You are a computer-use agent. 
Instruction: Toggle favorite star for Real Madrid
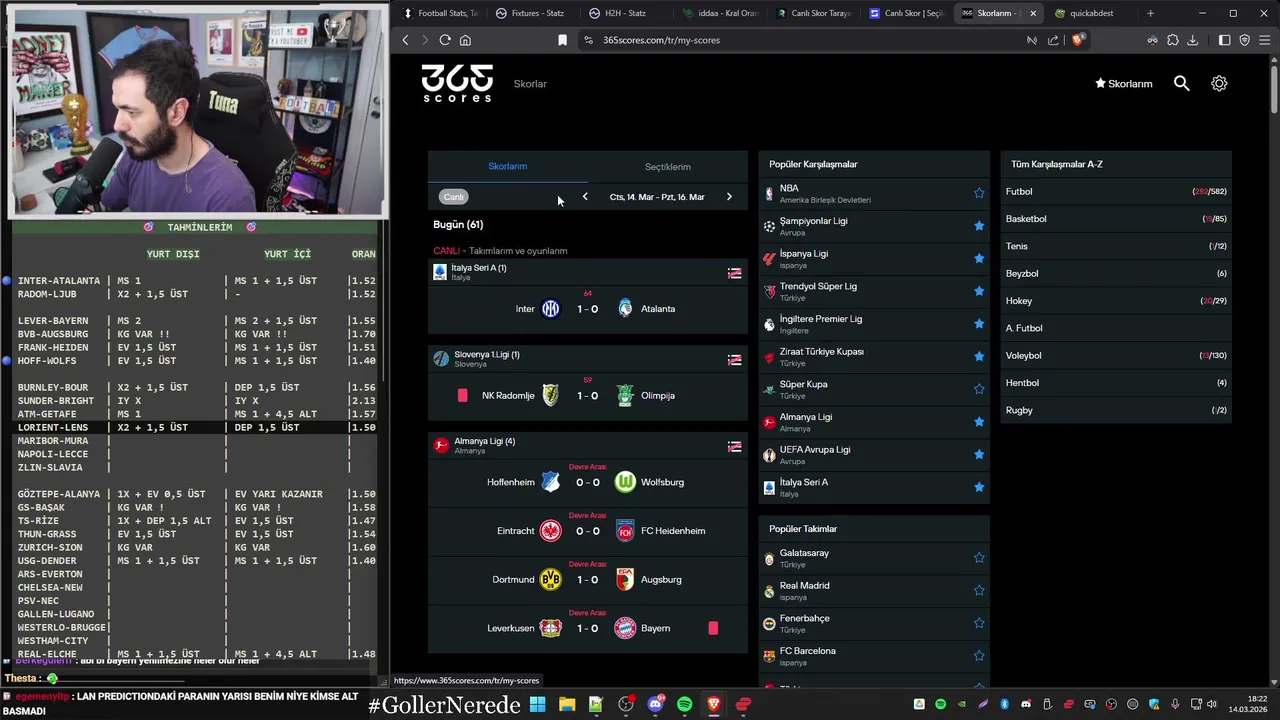[979, 590]
